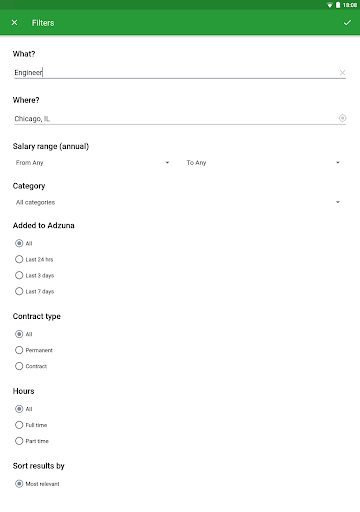Screen dimensions: 360x512
Task: Select Part time hours
Action: pos(32,441)
